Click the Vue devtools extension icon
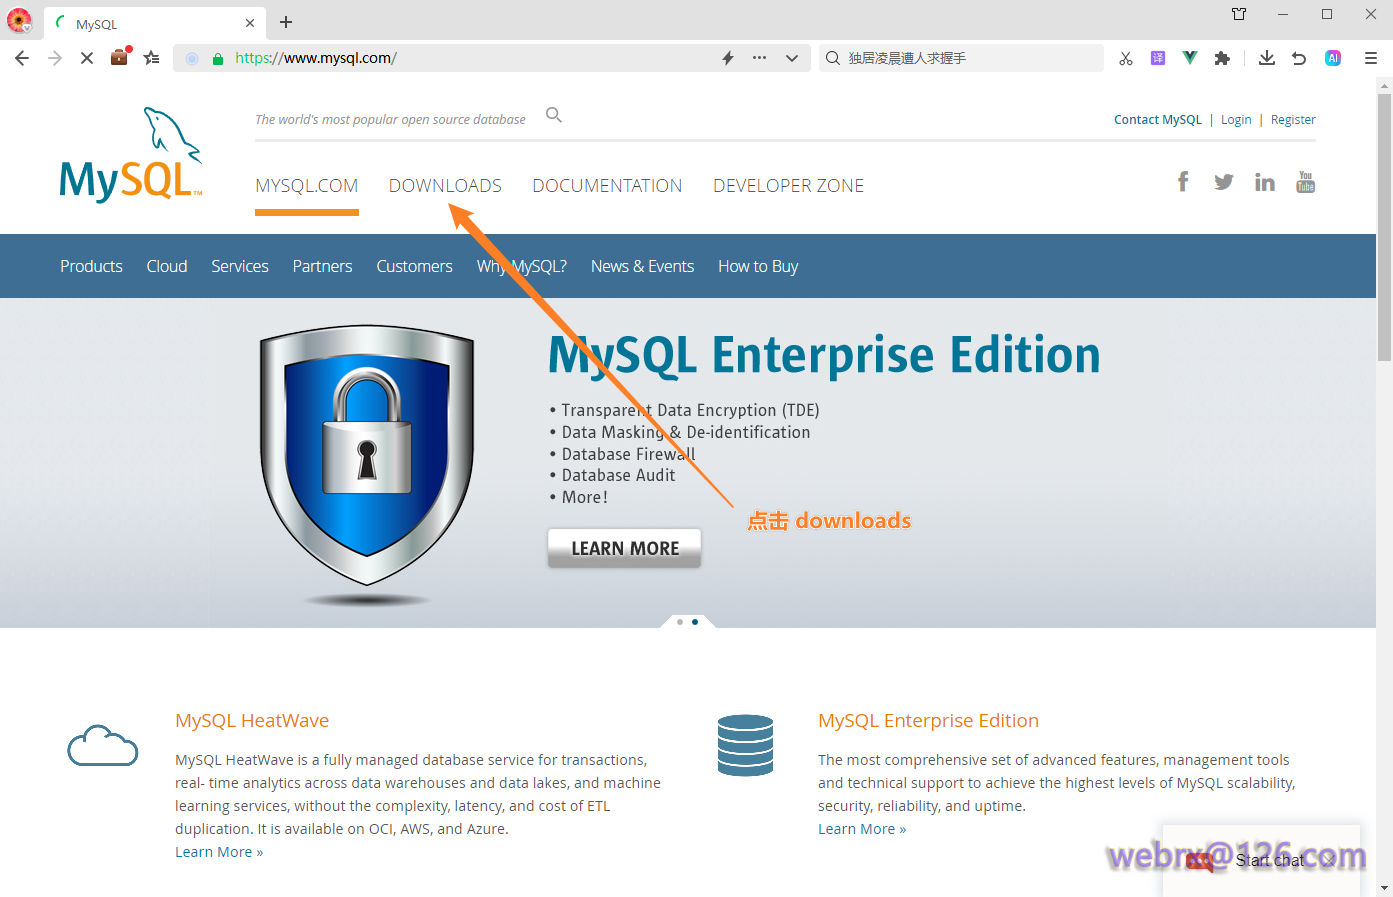This screenshot has height=897, width=1393. point(1190,58)
